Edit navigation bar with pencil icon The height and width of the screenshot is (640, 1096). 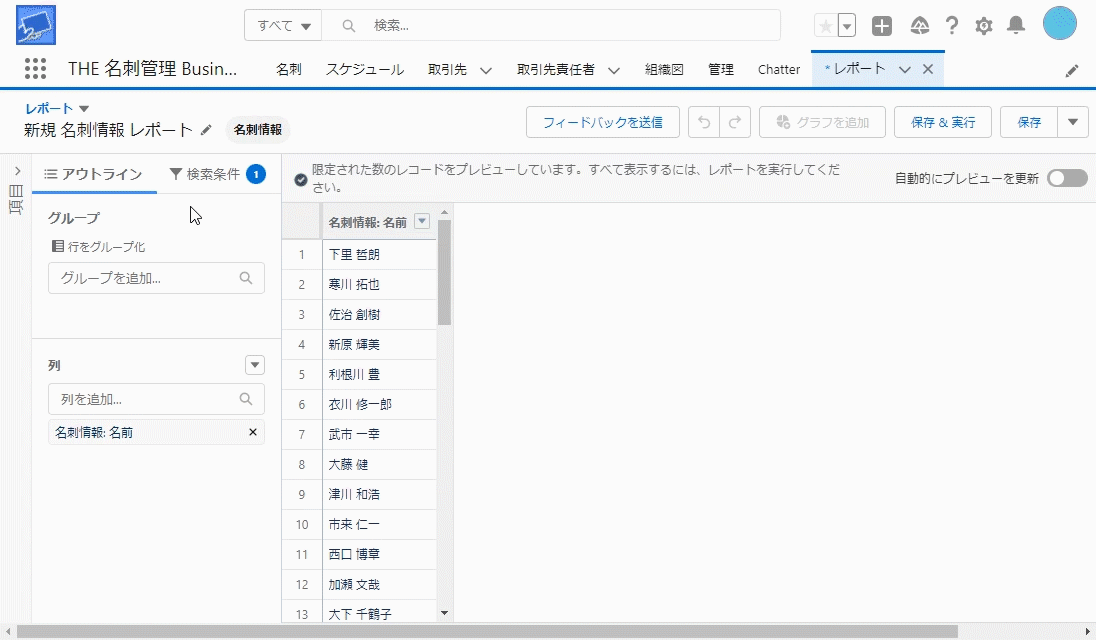point(1072,71)
